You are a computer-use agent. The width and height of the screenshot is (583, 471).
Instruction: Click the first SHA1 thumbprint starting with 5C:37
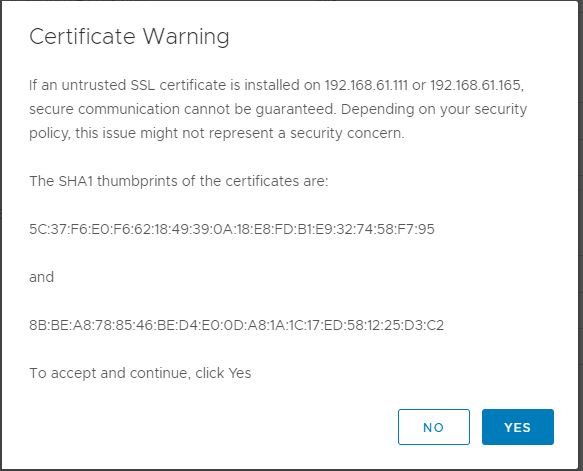(232, 229)
